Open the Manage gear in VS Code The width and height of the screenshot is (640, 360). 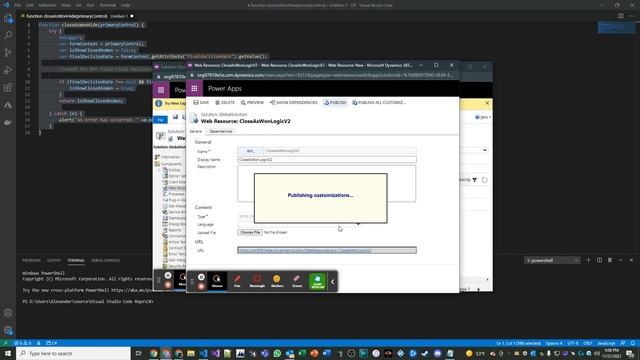(8, 330)
